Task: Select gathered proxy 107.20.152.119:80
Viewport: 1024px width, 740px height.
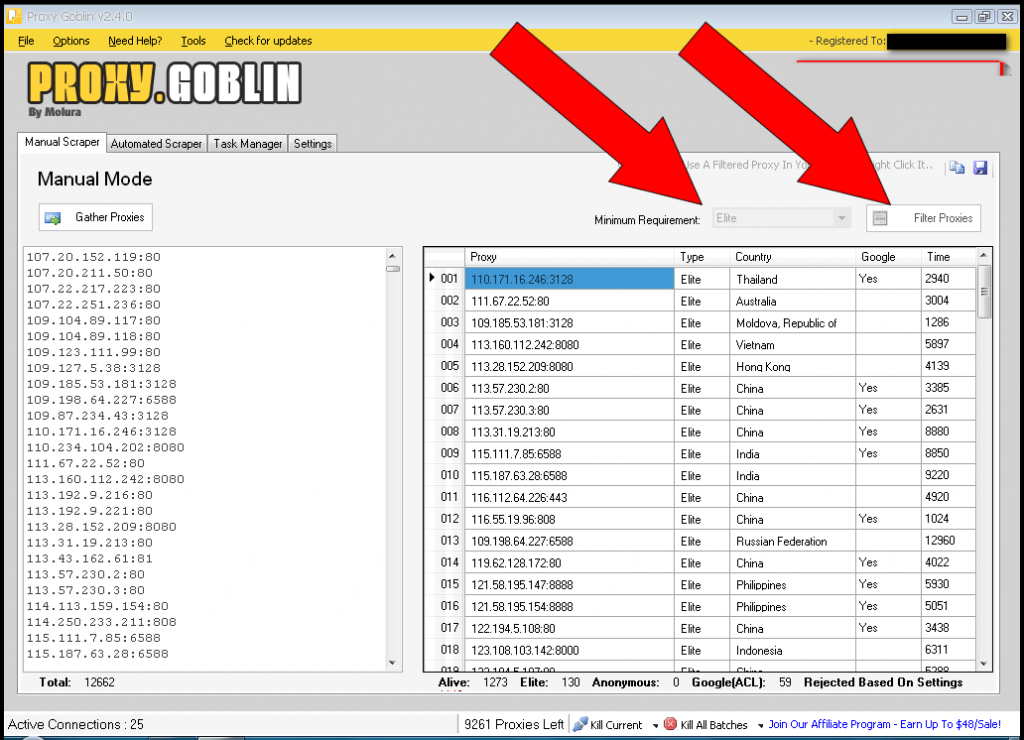Action: [x=93, y=257]
